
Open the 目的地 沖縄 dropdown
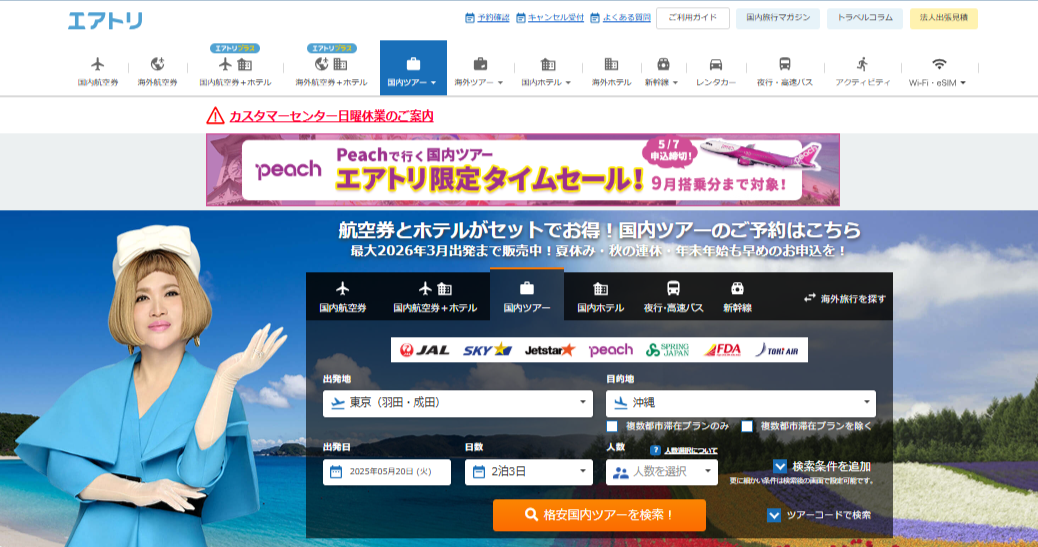[741, 403]
